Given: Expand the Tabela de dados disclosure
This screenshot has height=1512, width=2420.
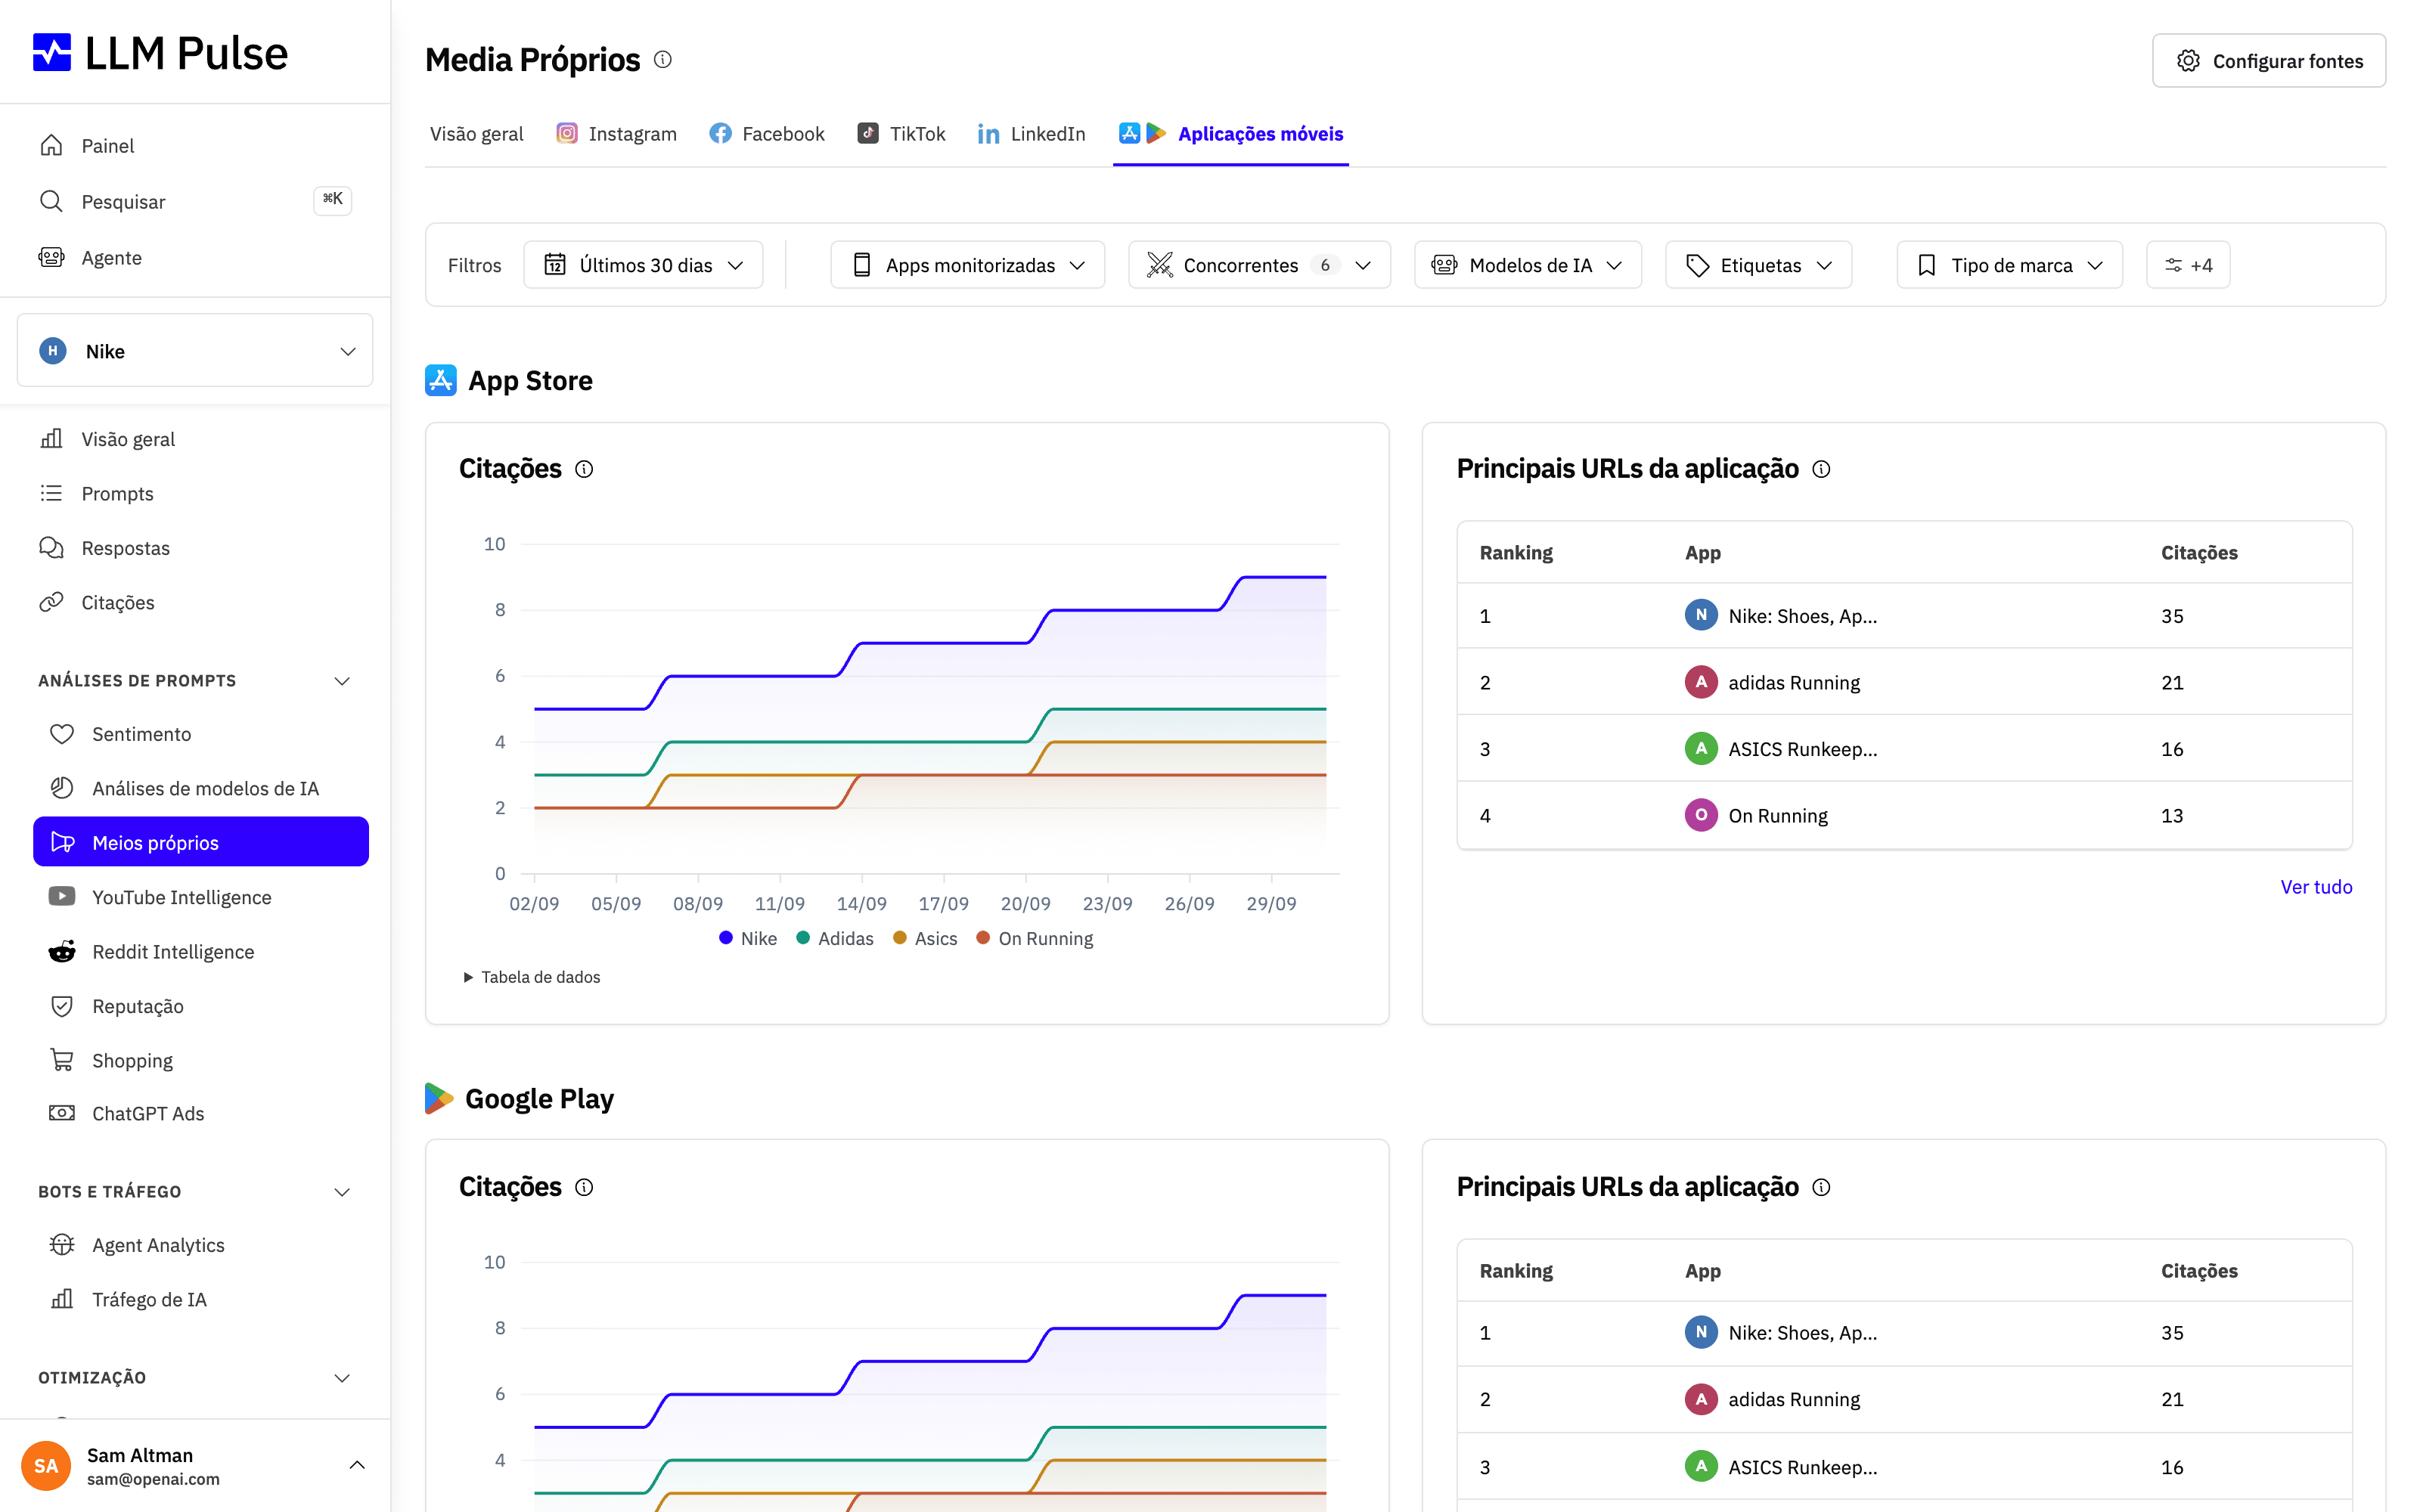Looking at the screenshot, I should tap(531, 977).
